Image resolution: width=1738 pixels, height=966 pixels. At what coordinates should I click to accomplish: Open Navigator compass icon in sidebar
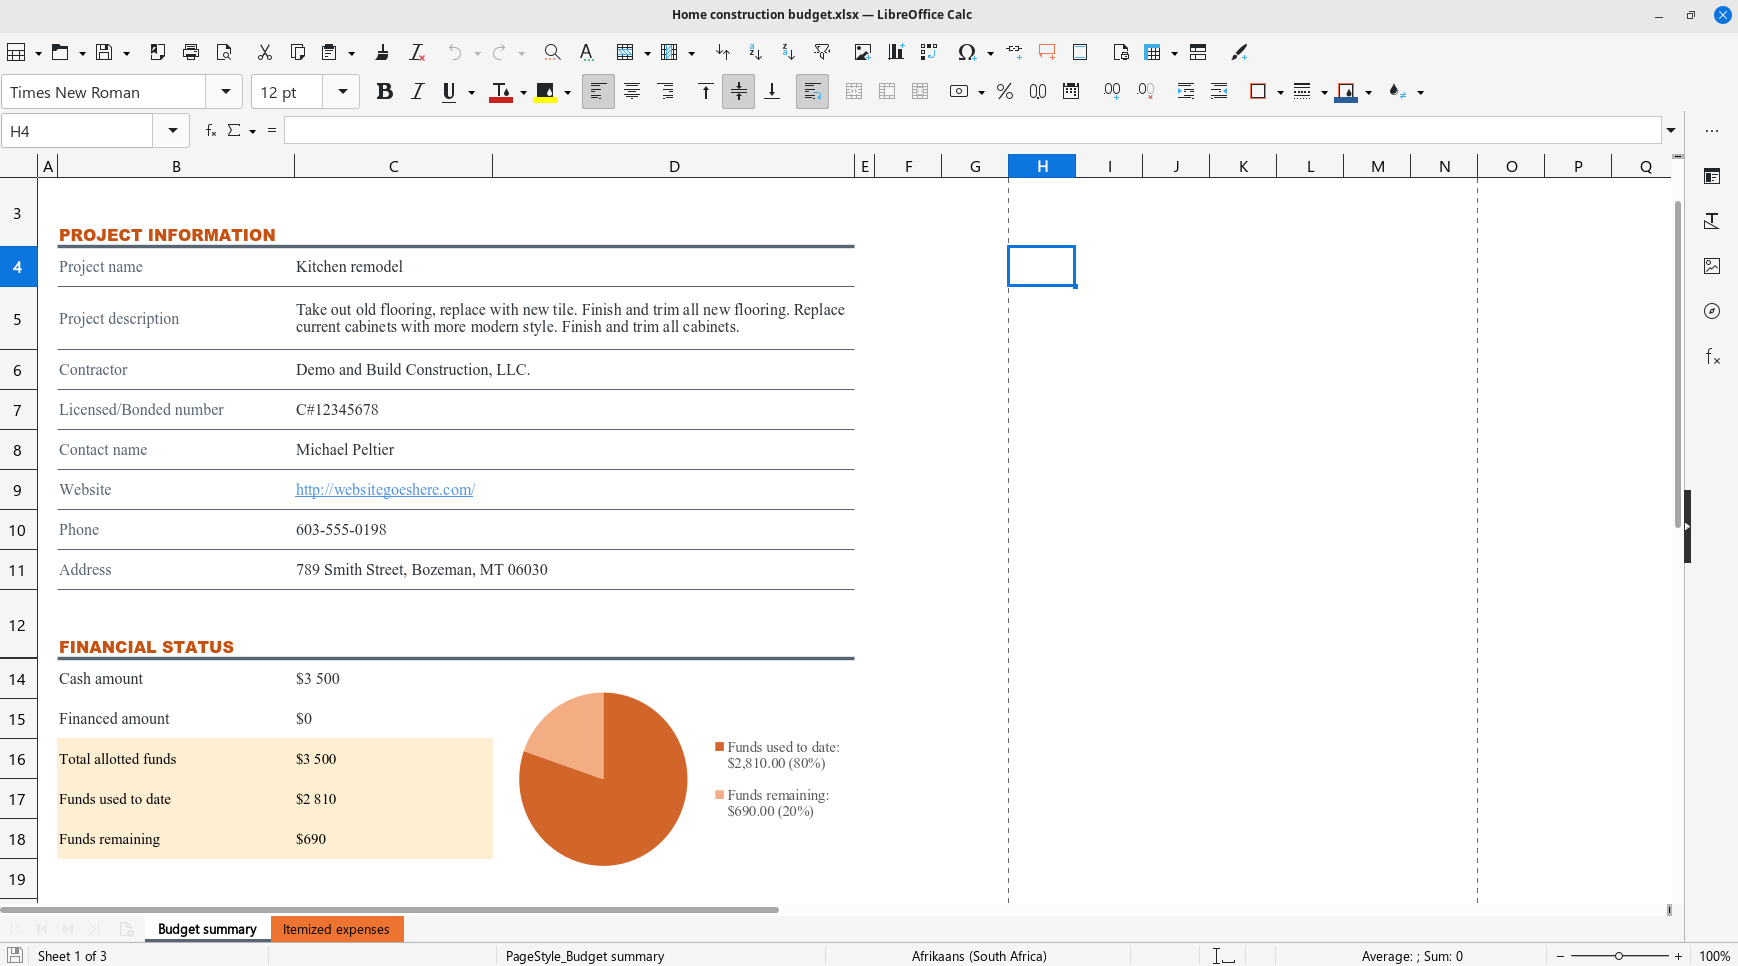point(1712,311)
